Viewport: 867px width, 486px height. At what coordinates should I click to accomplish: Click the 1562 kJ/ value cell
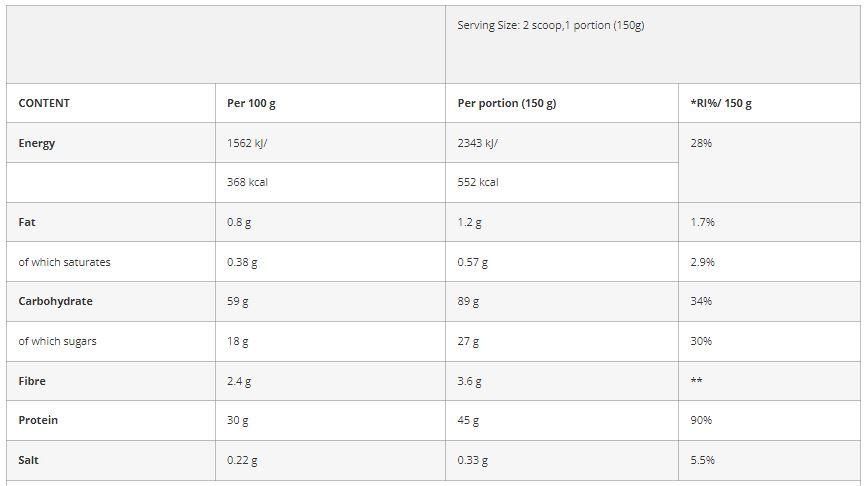[247, 143]
